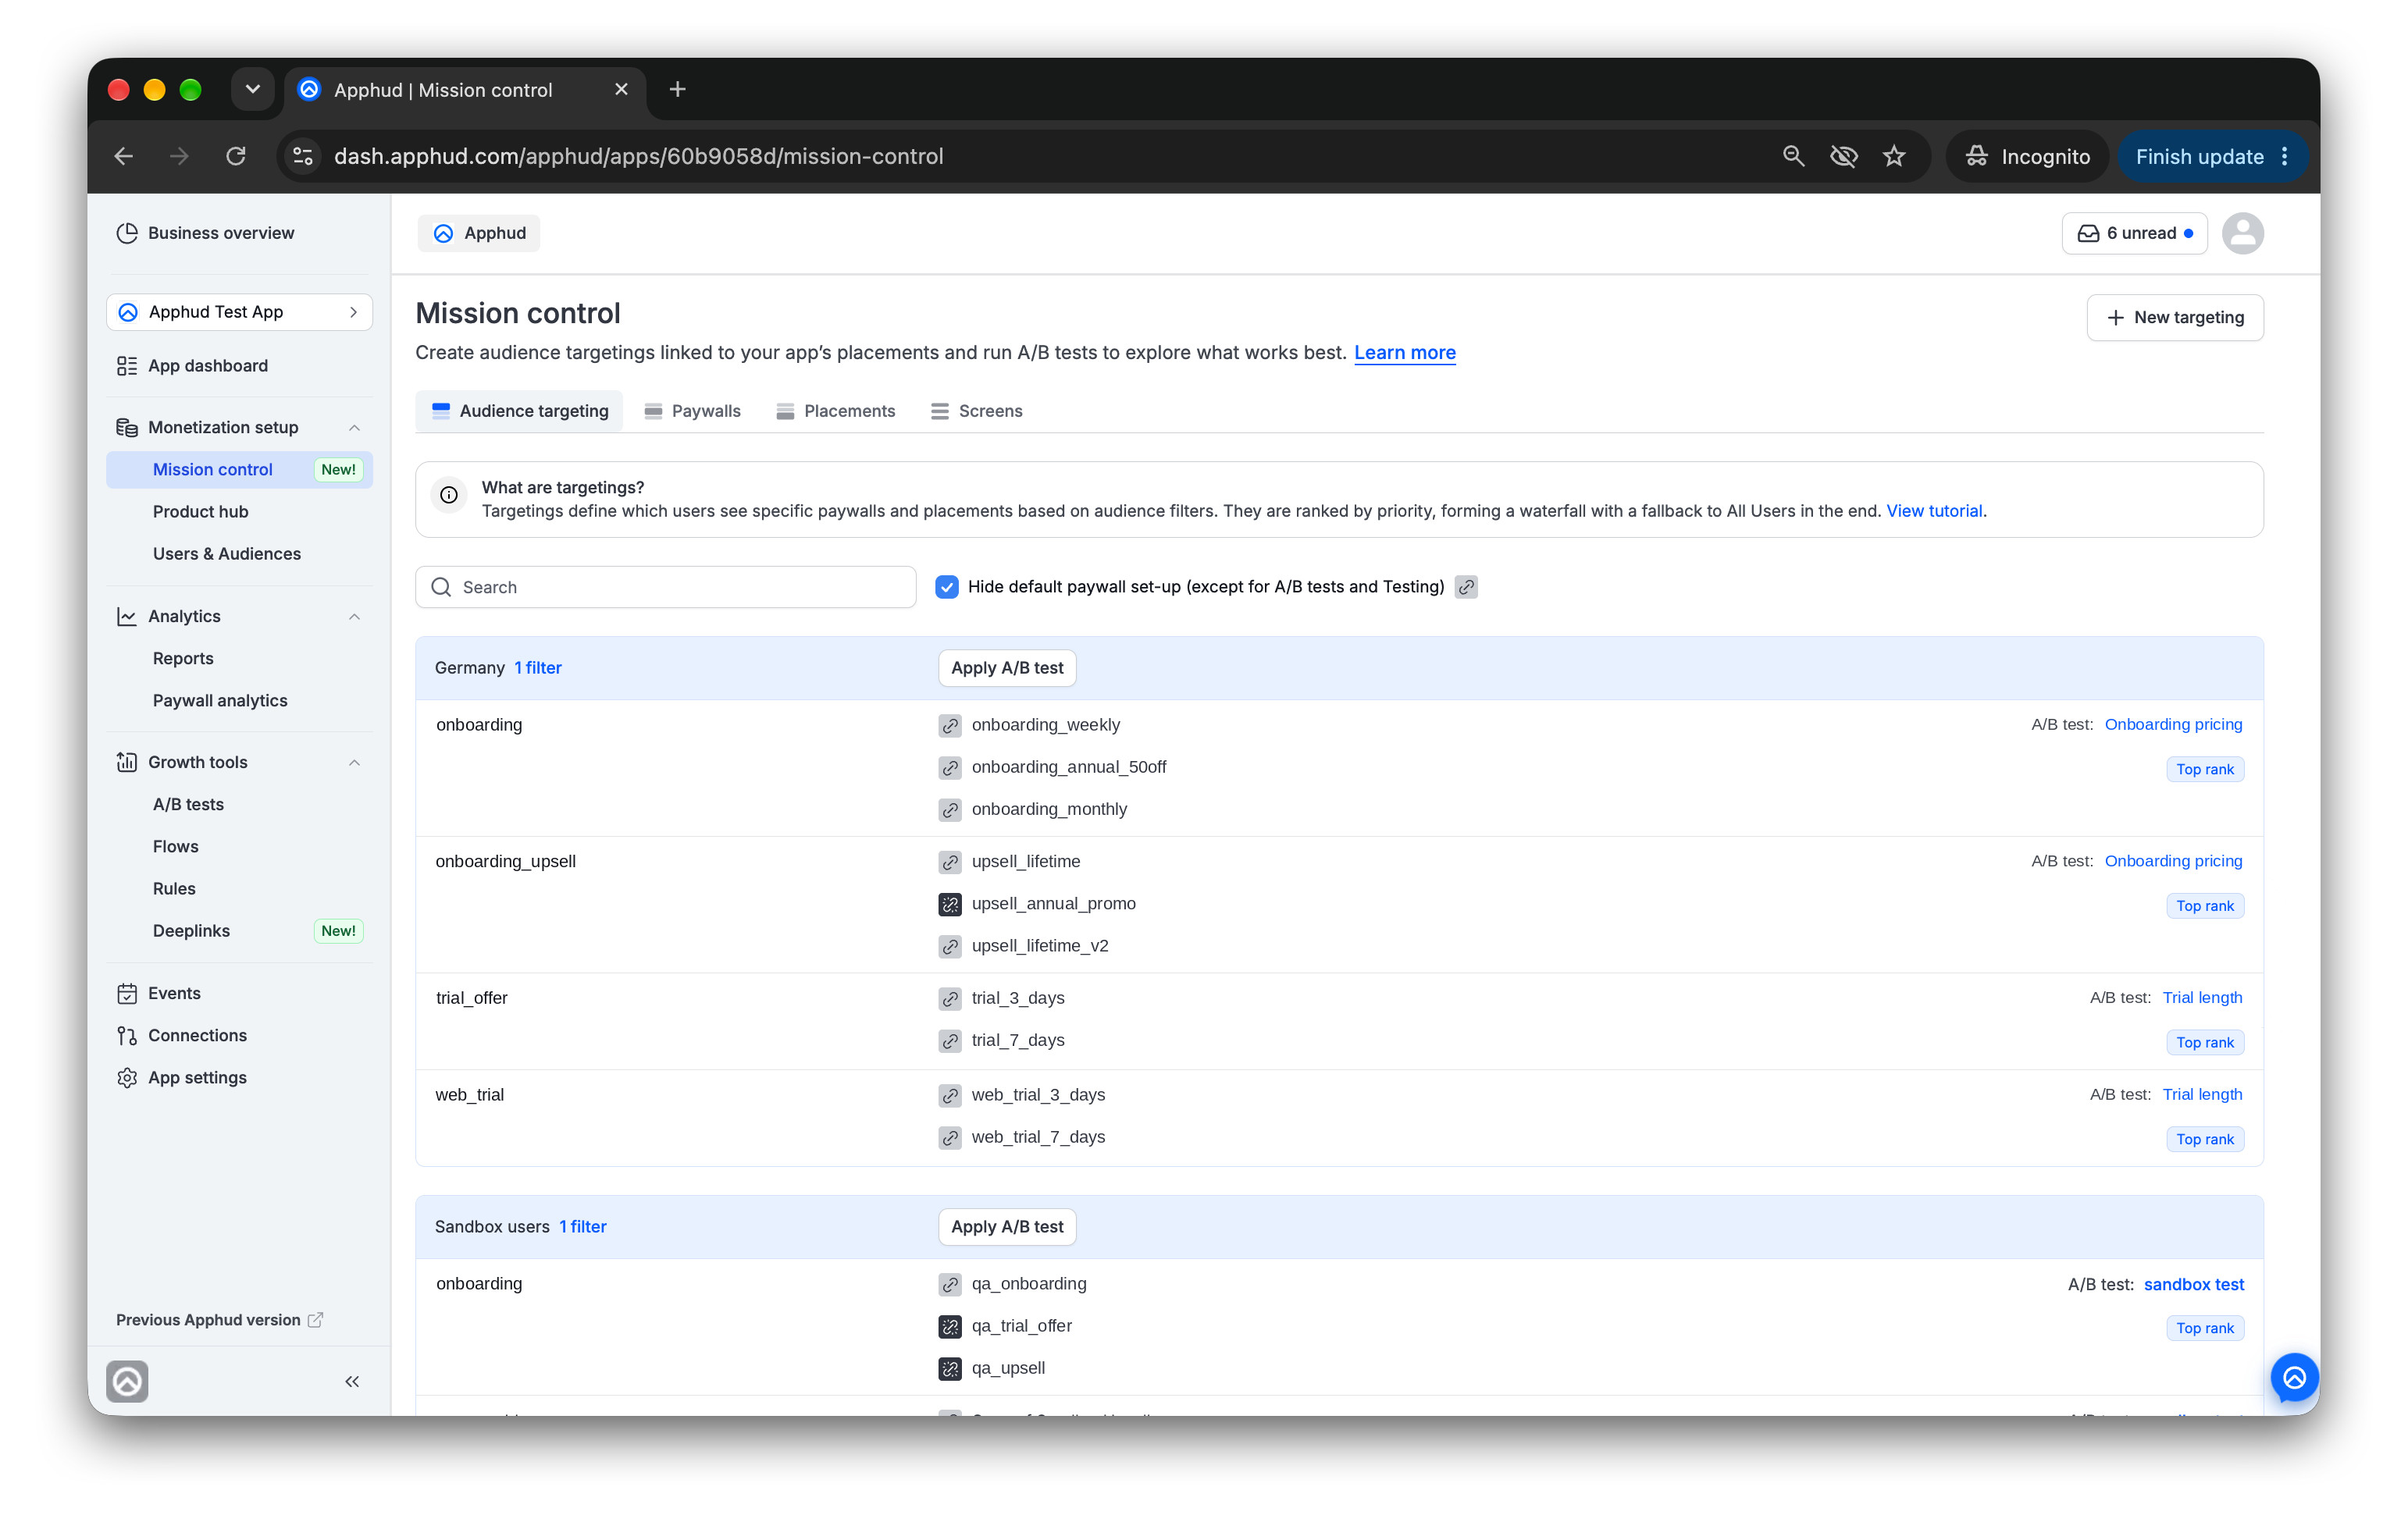Click the icon next to qa_trial_offer

tap(950, 1326)
